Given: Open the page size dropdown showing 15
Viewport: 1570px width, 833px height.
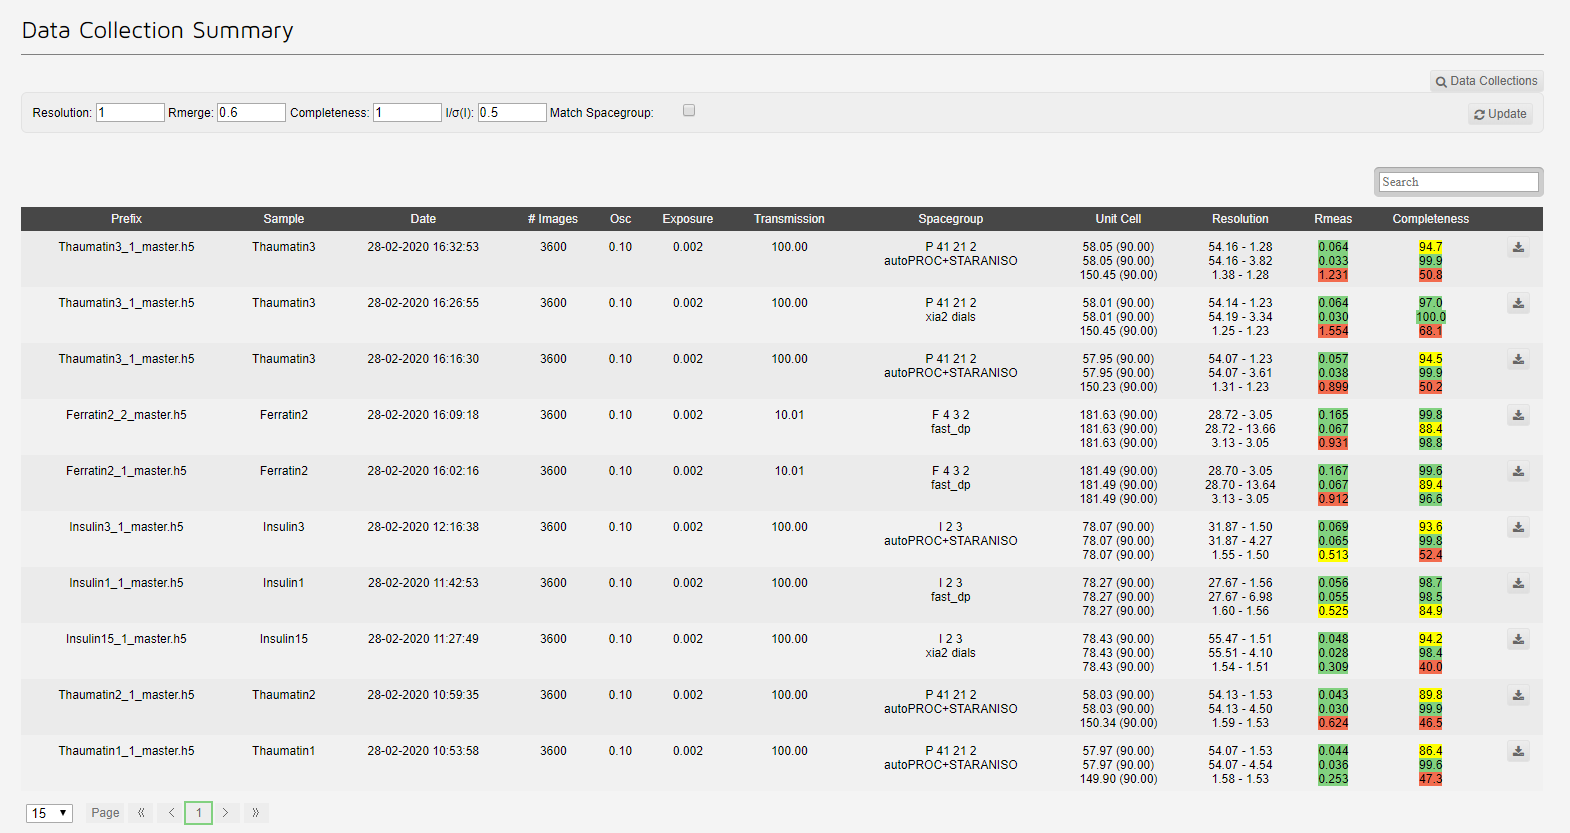Looking at the screenshot, I should click(49, 813).
